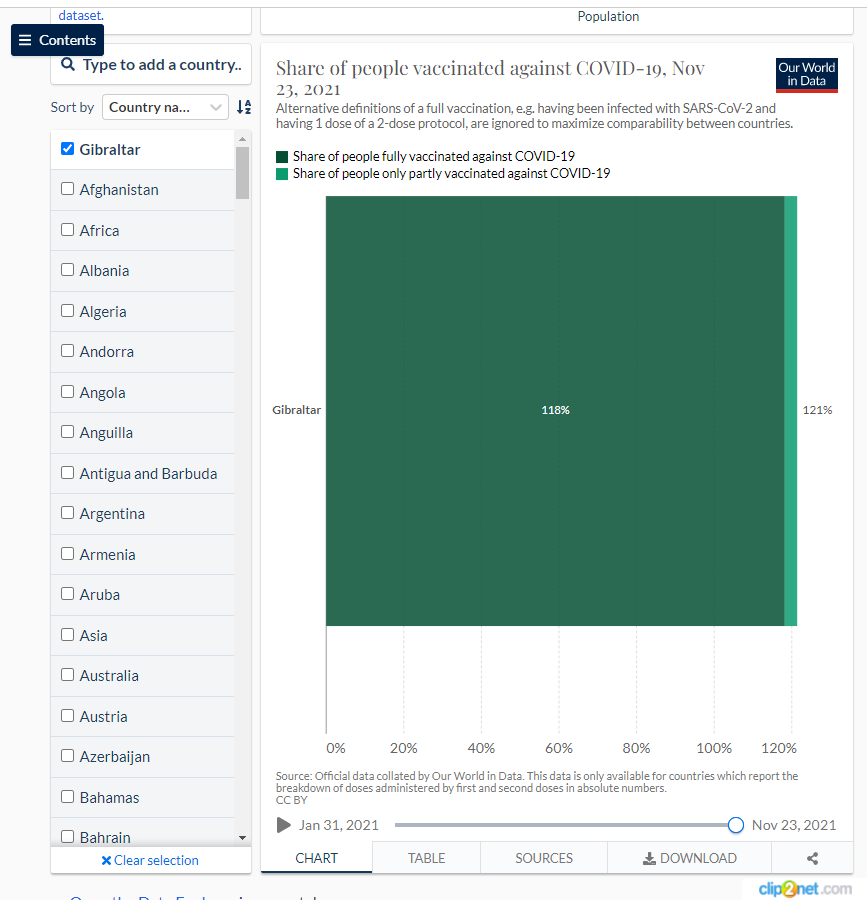Click the dark green fully vaccinated legend swatch
The height and width of the screenshot is (900, 867).
pos(282,156)
